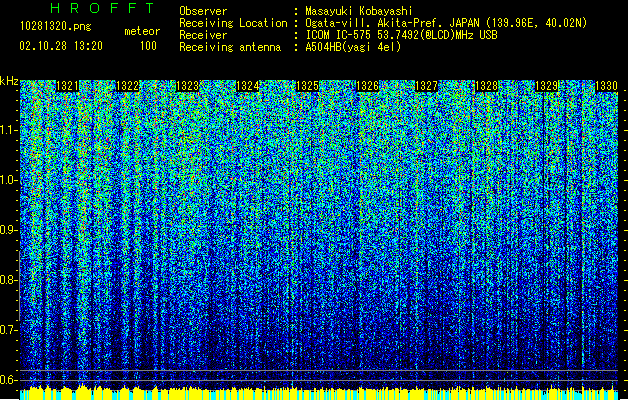
Task: Click the Ogata-vill. Akita-Pref. JAPAN location text
Action: (x=446, y=23)
